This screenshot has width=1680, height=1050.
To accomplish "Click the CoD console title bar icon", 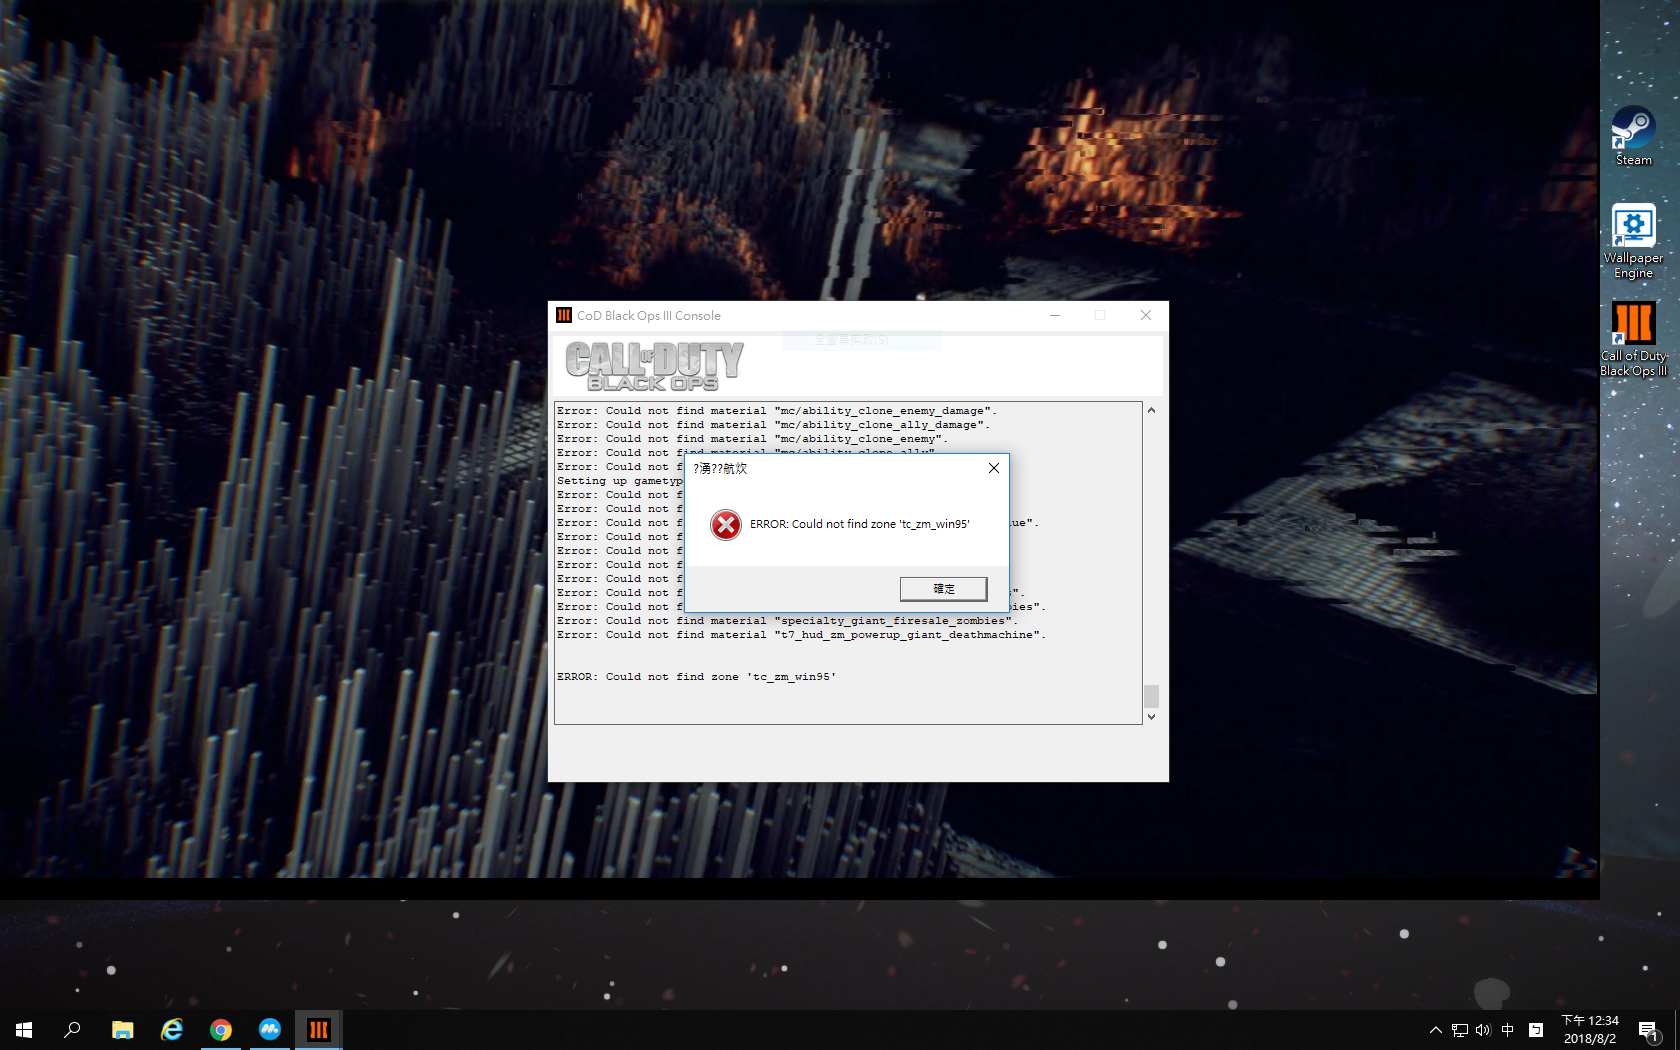I will [x=564, y=315].
